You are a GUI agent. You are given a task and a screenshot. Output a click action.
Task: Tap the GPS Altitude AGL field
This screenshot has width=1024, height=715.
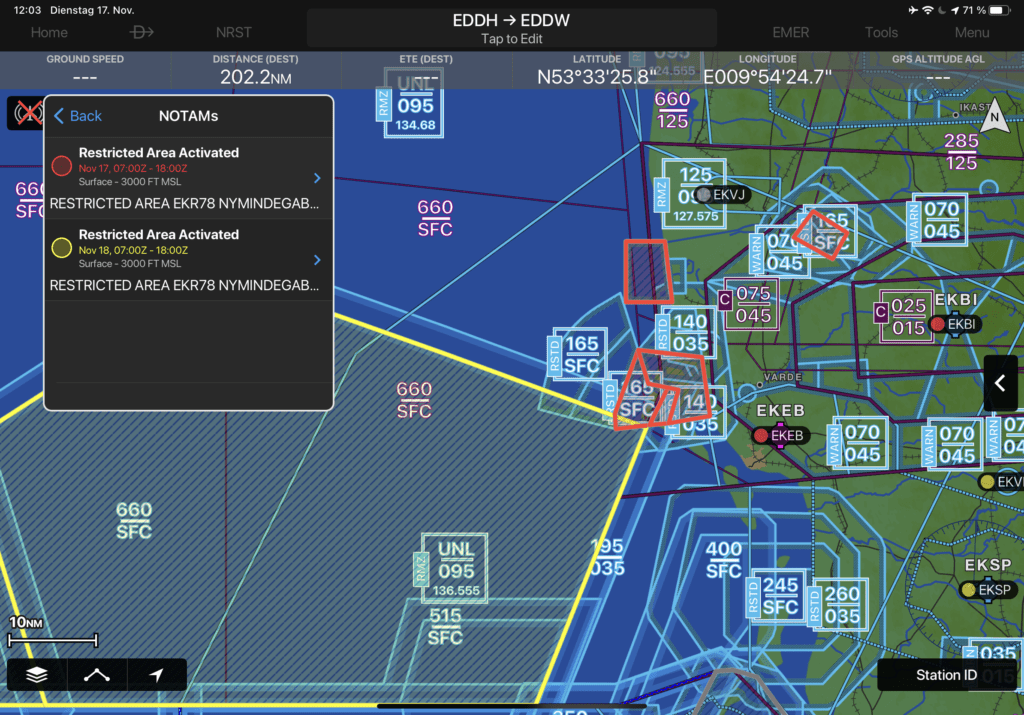tap(938, 69)
